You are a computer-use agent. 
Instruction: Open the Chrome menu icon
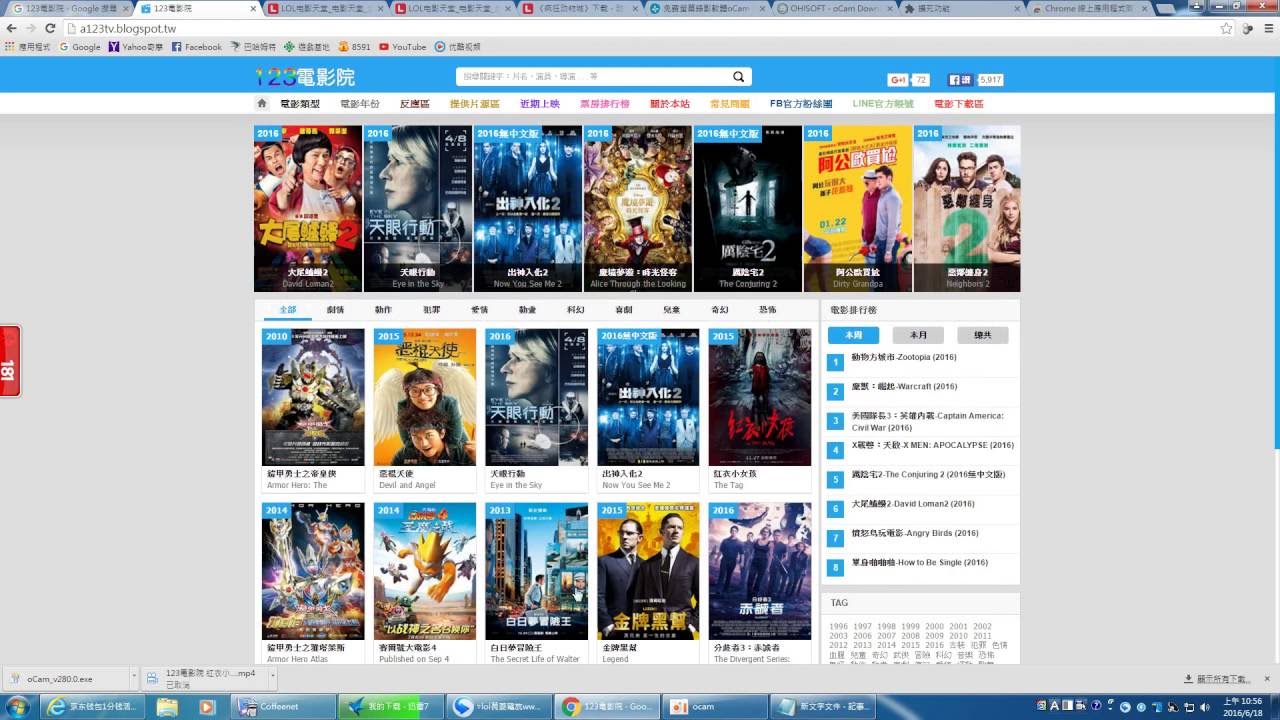[1269, 28]
